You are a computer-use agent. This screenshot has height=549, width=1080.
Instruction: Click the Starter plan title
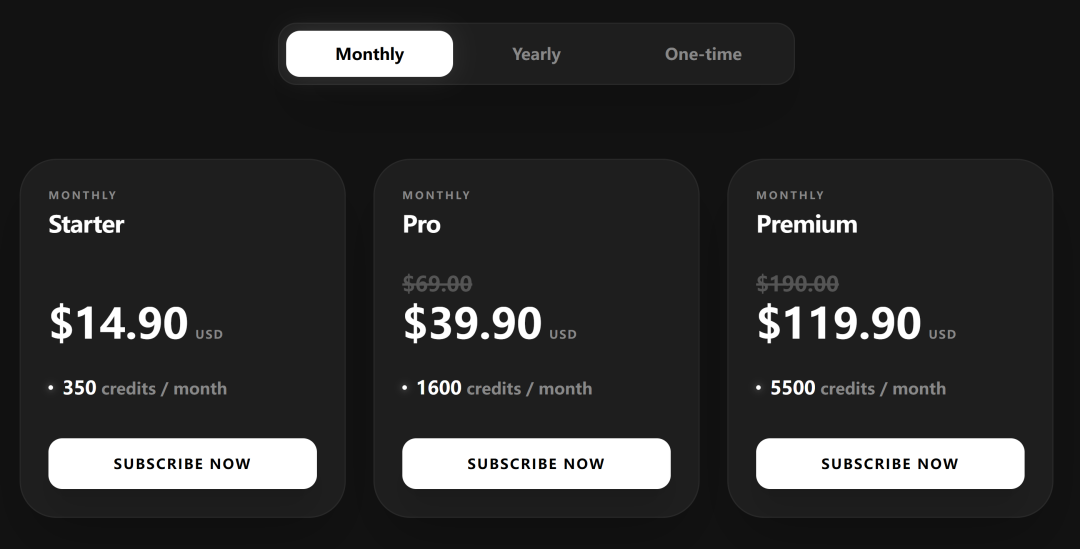(x=86, y=224)
